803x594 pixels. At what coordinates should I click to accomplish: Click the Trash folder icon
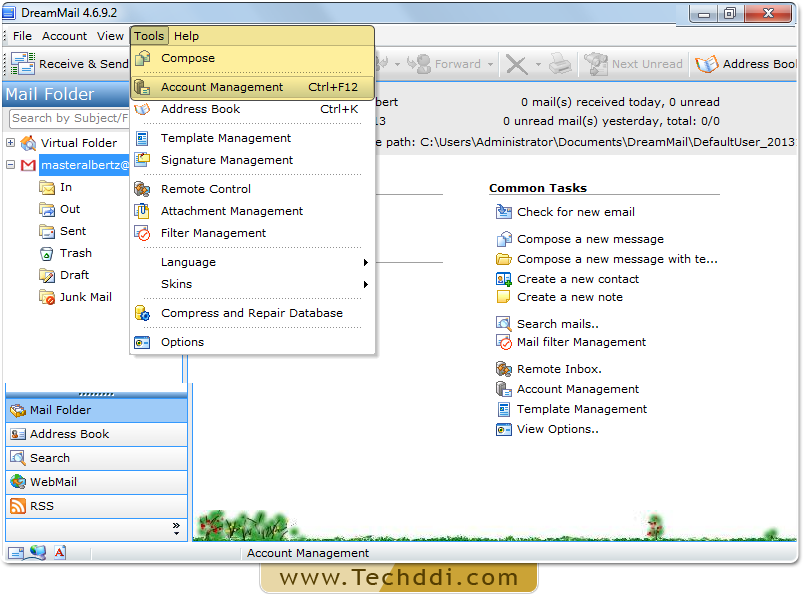tap(47, 253)
